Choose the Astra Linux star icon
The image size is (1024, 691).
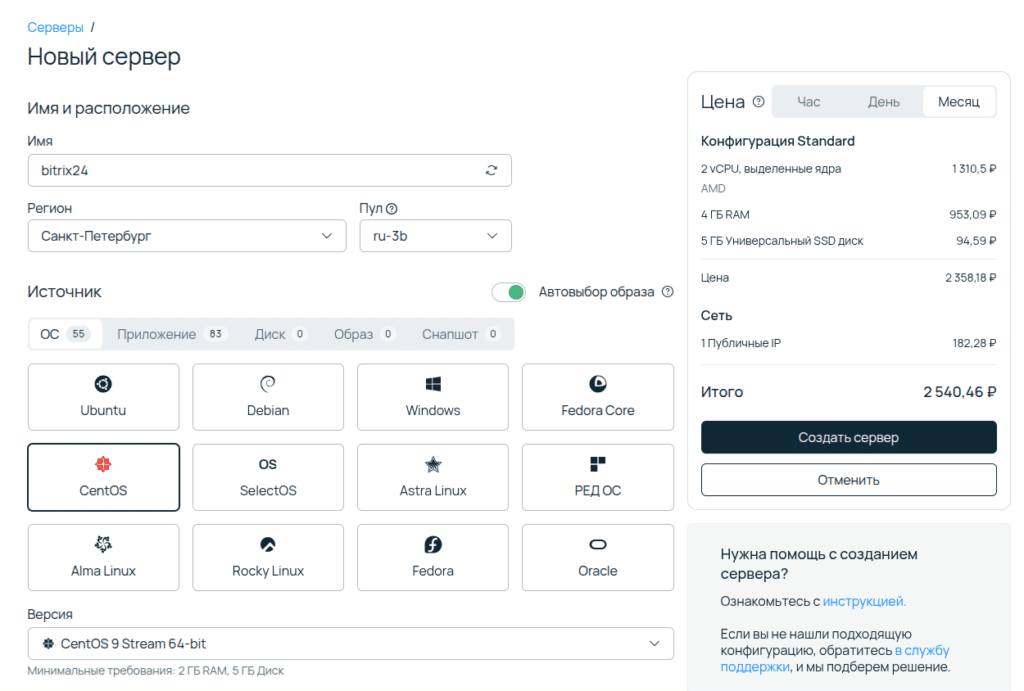pyautogui.click(x=433, y=464)
